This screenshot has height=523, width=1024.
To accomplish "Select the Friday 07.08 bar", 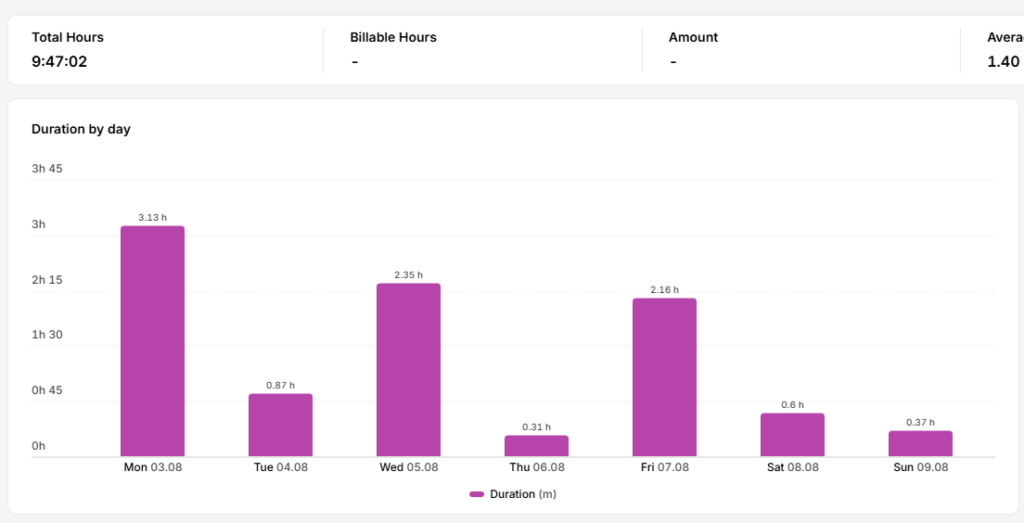I will click(664, 377).
